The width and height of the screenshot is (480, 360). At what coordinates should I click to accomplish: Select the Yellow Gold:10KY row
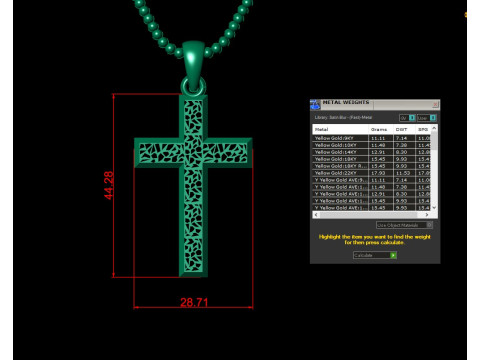click(x=371, y=145)
